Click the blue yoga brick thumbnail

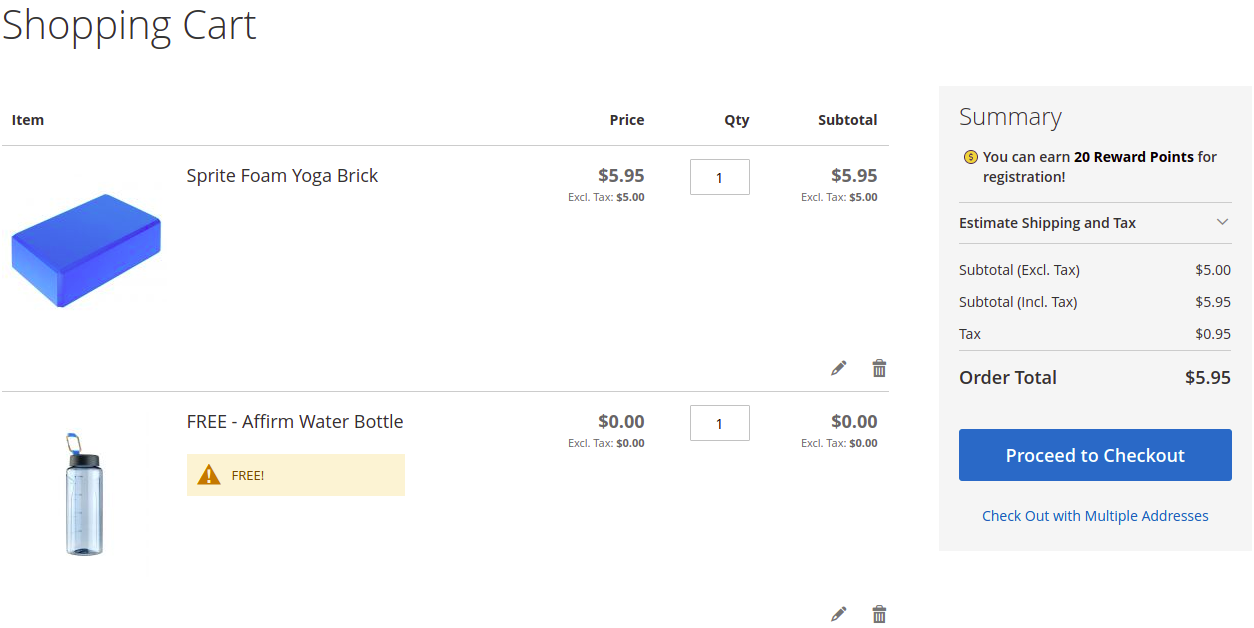86,250
